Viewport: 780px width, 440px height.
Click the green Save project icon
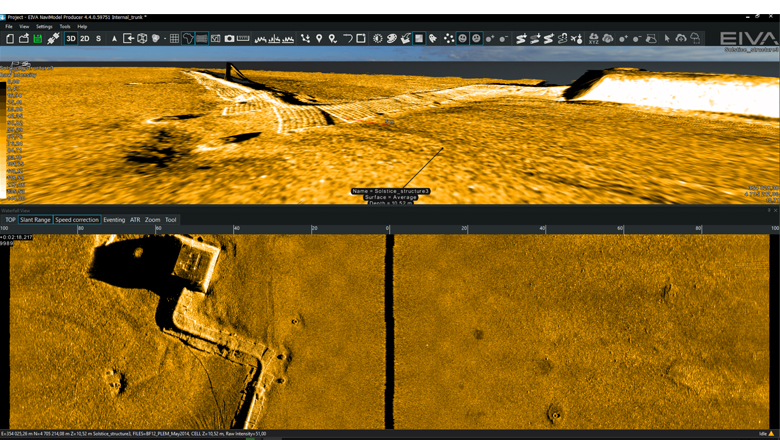point(38,39)
